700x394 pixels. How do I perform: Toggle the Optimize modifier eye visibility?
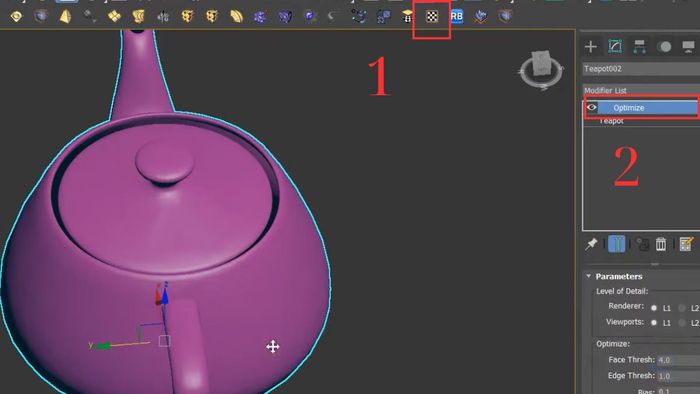pyautogui.click(x=592, y=107)
